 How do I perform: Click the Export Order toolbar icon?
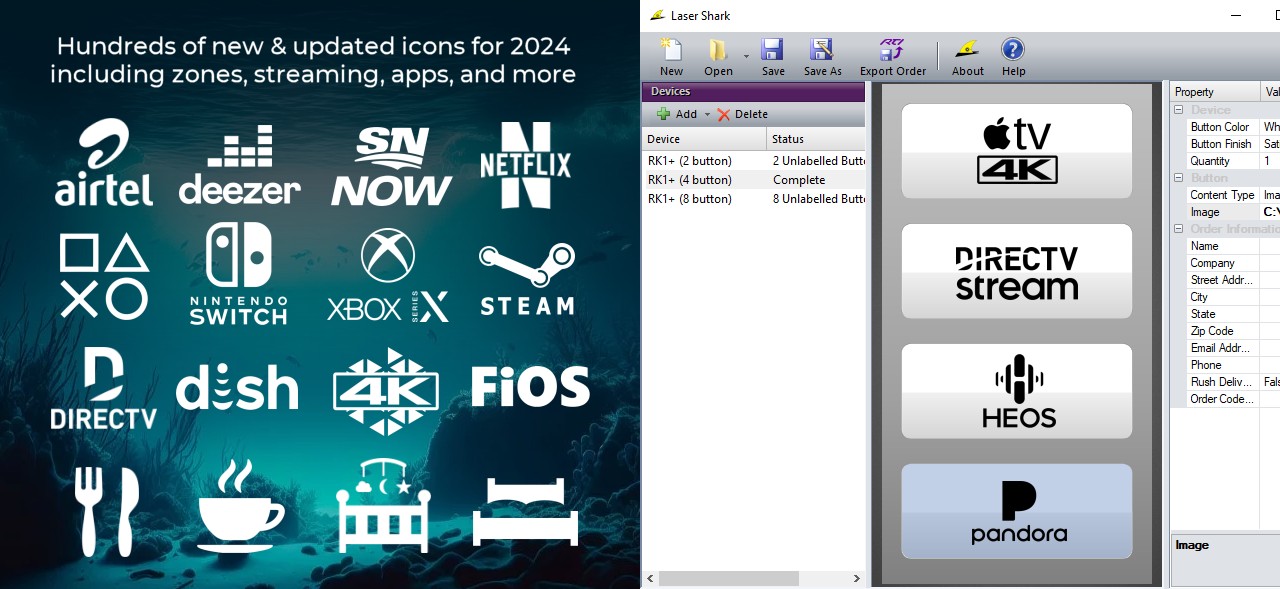coord(892,57)
